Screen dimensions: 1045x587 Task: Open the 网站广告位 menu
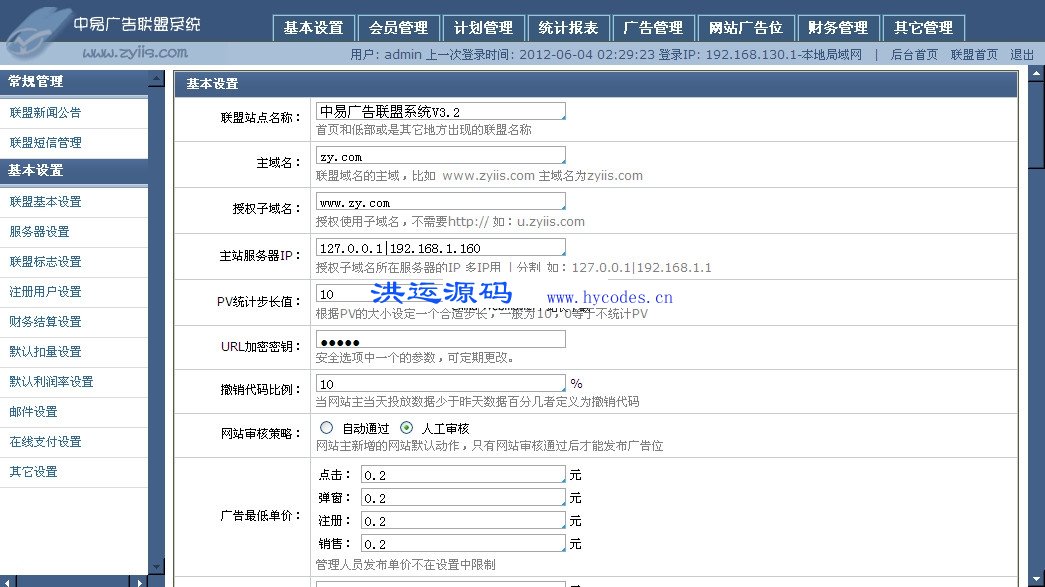746,27
